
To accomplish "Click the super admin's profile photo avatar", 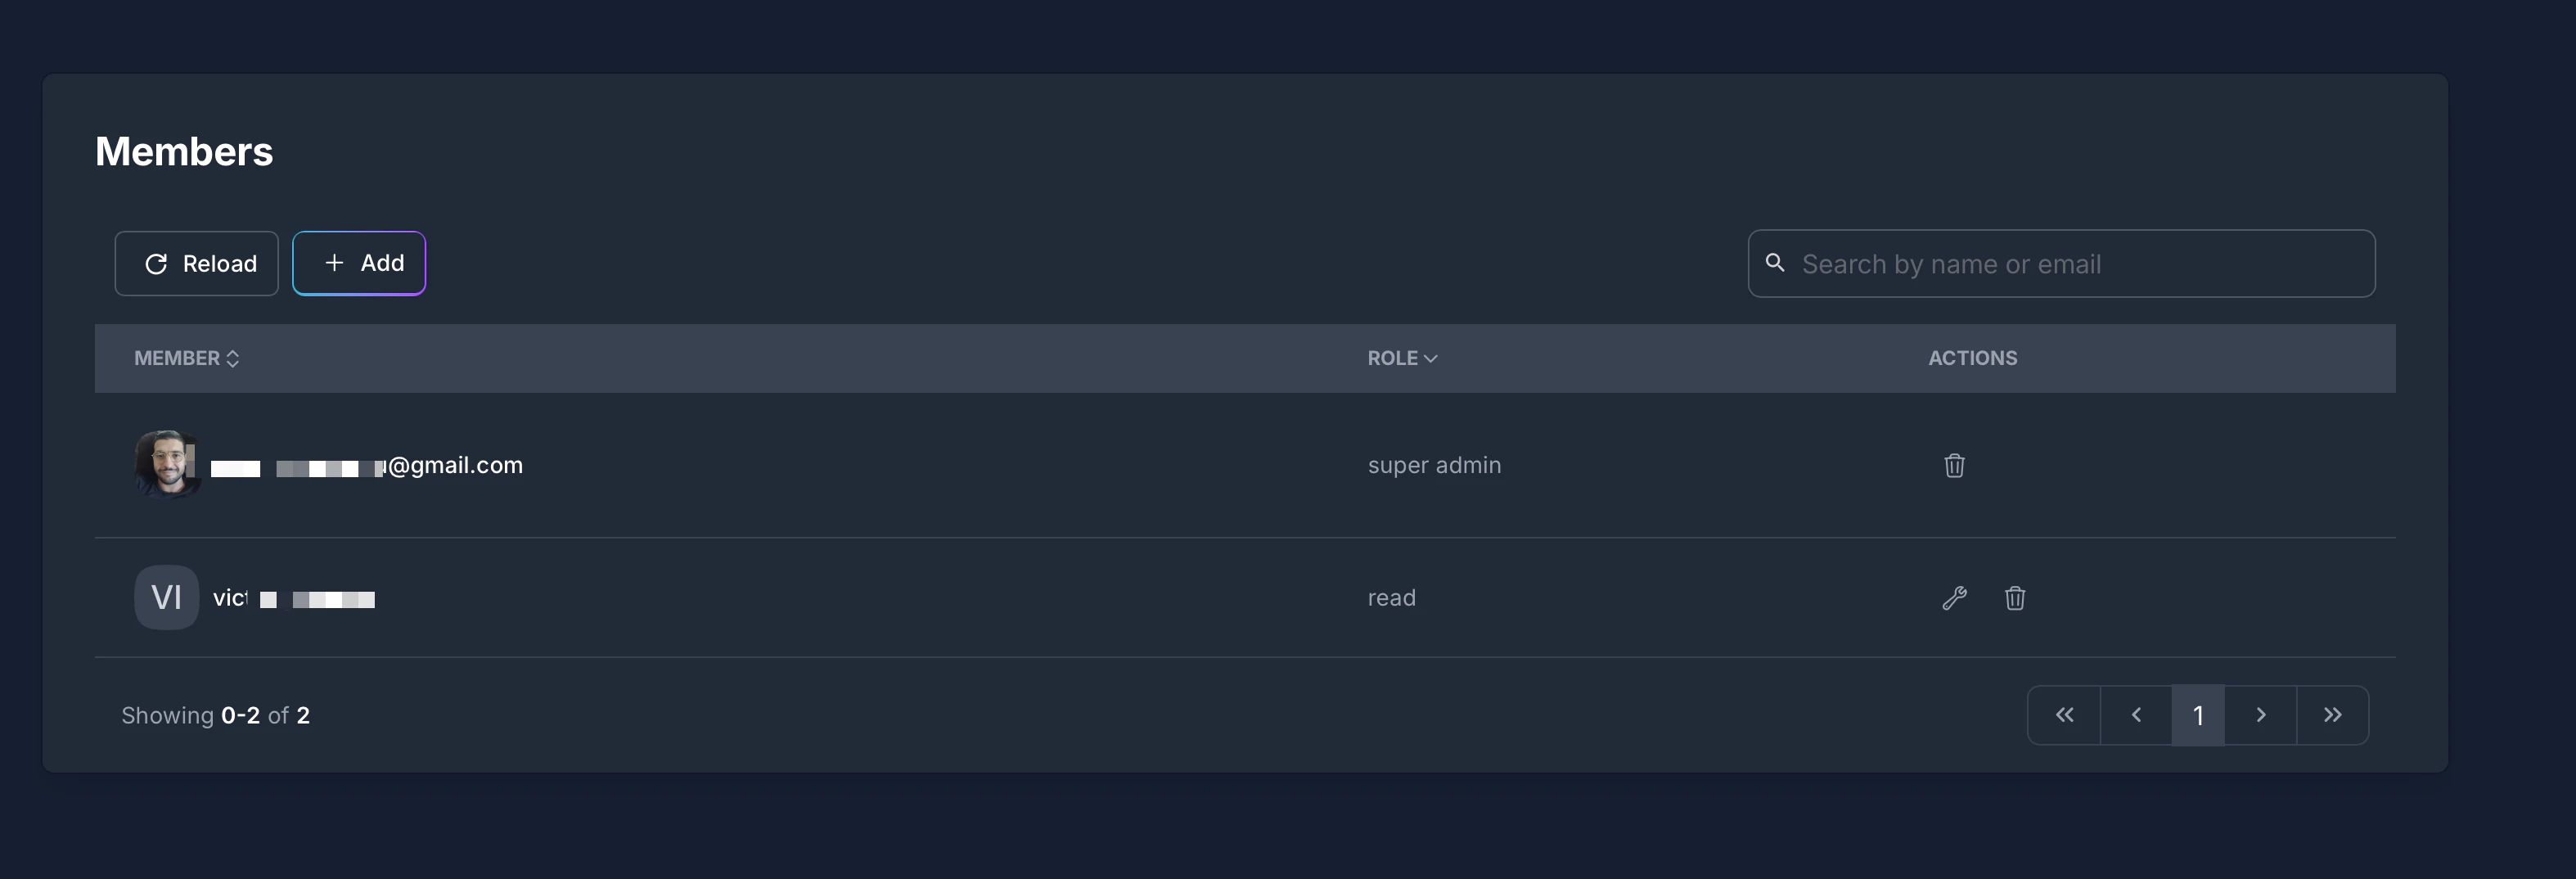I will [167, 464].
